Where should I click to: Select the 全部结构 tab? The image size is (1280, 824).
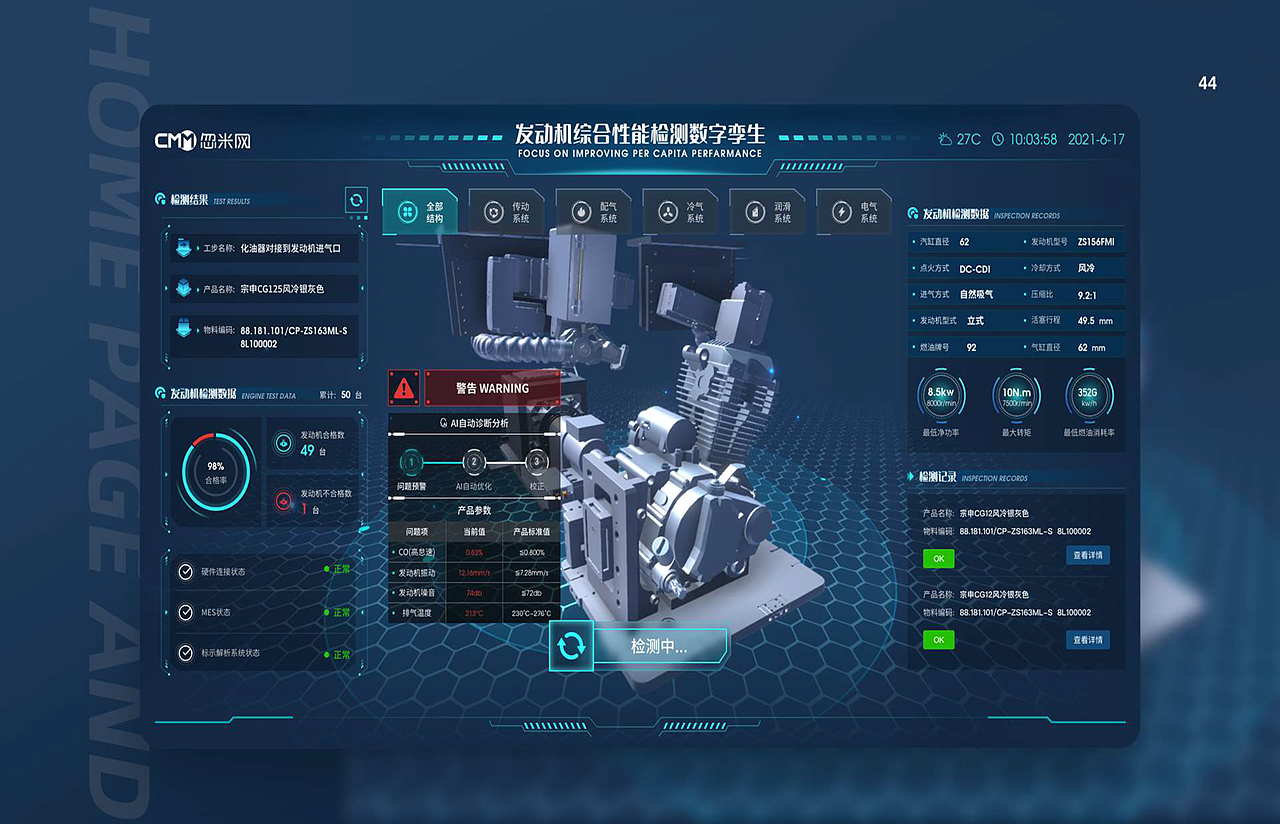click(420, 212)
